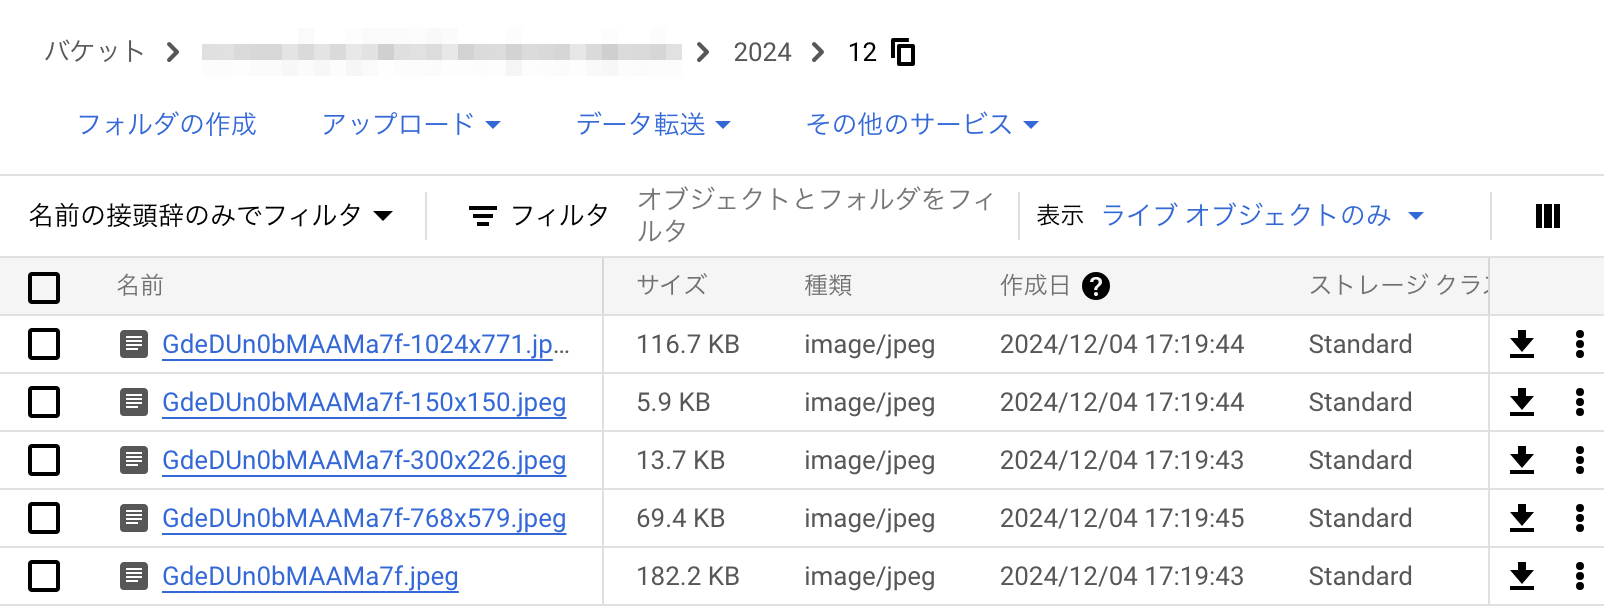This screenshot has width=1608, height=610.
Task: Open the 名前の接頭辞のみでフィルタ dropdown
Action: [x=211, y=215]
